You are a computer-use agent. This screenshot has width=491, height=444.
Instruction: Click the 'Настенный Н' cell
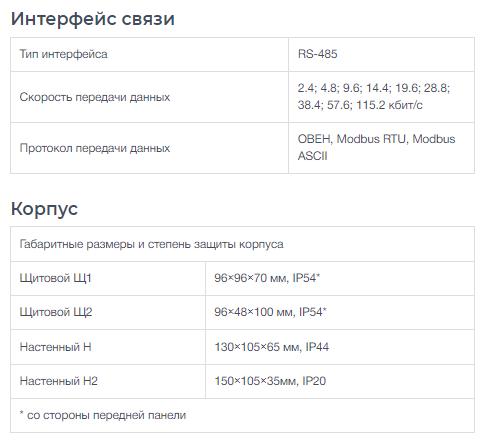pos(108,347)
